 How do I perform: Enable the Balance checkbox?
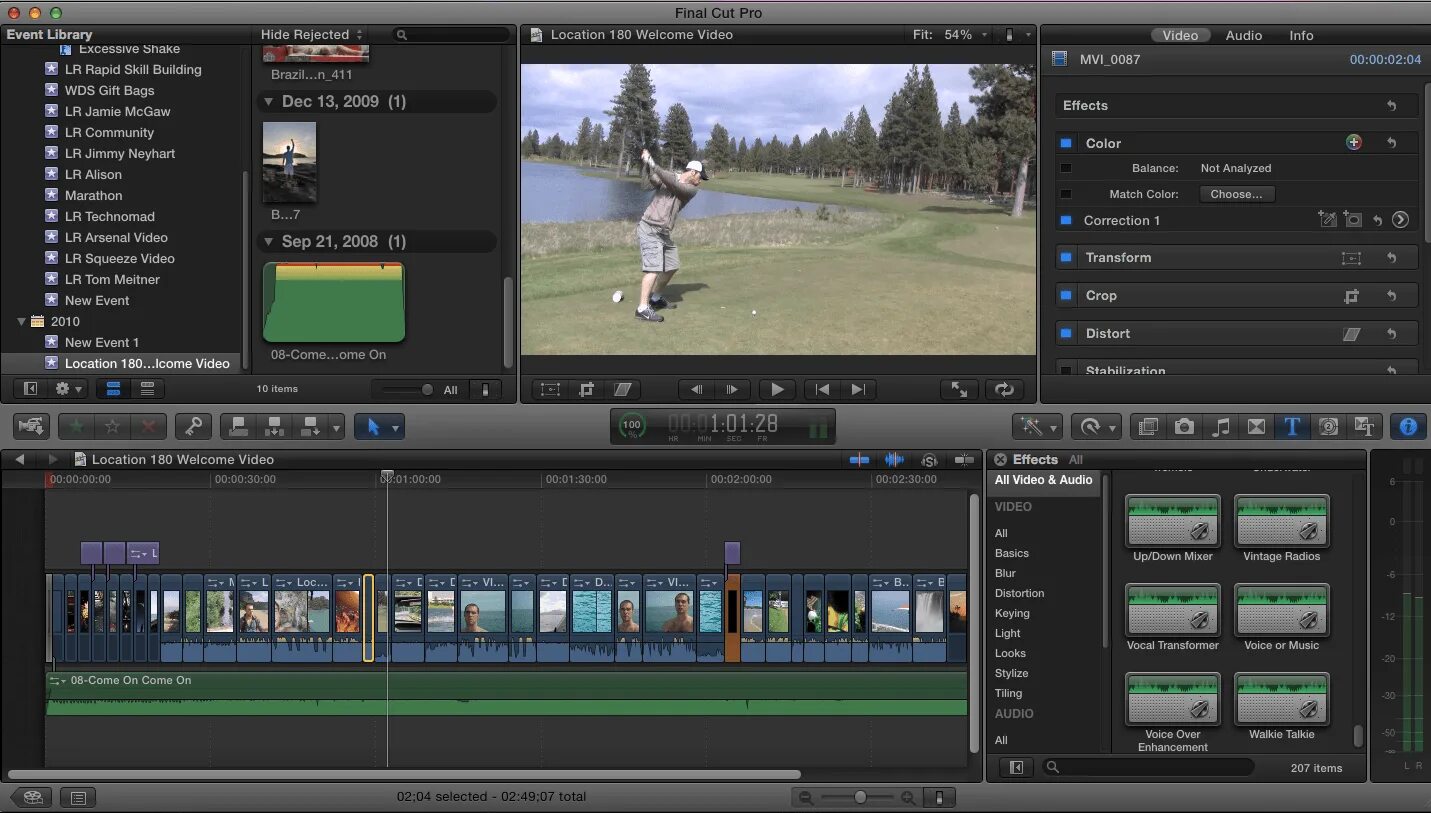[x=1066, y=168]
